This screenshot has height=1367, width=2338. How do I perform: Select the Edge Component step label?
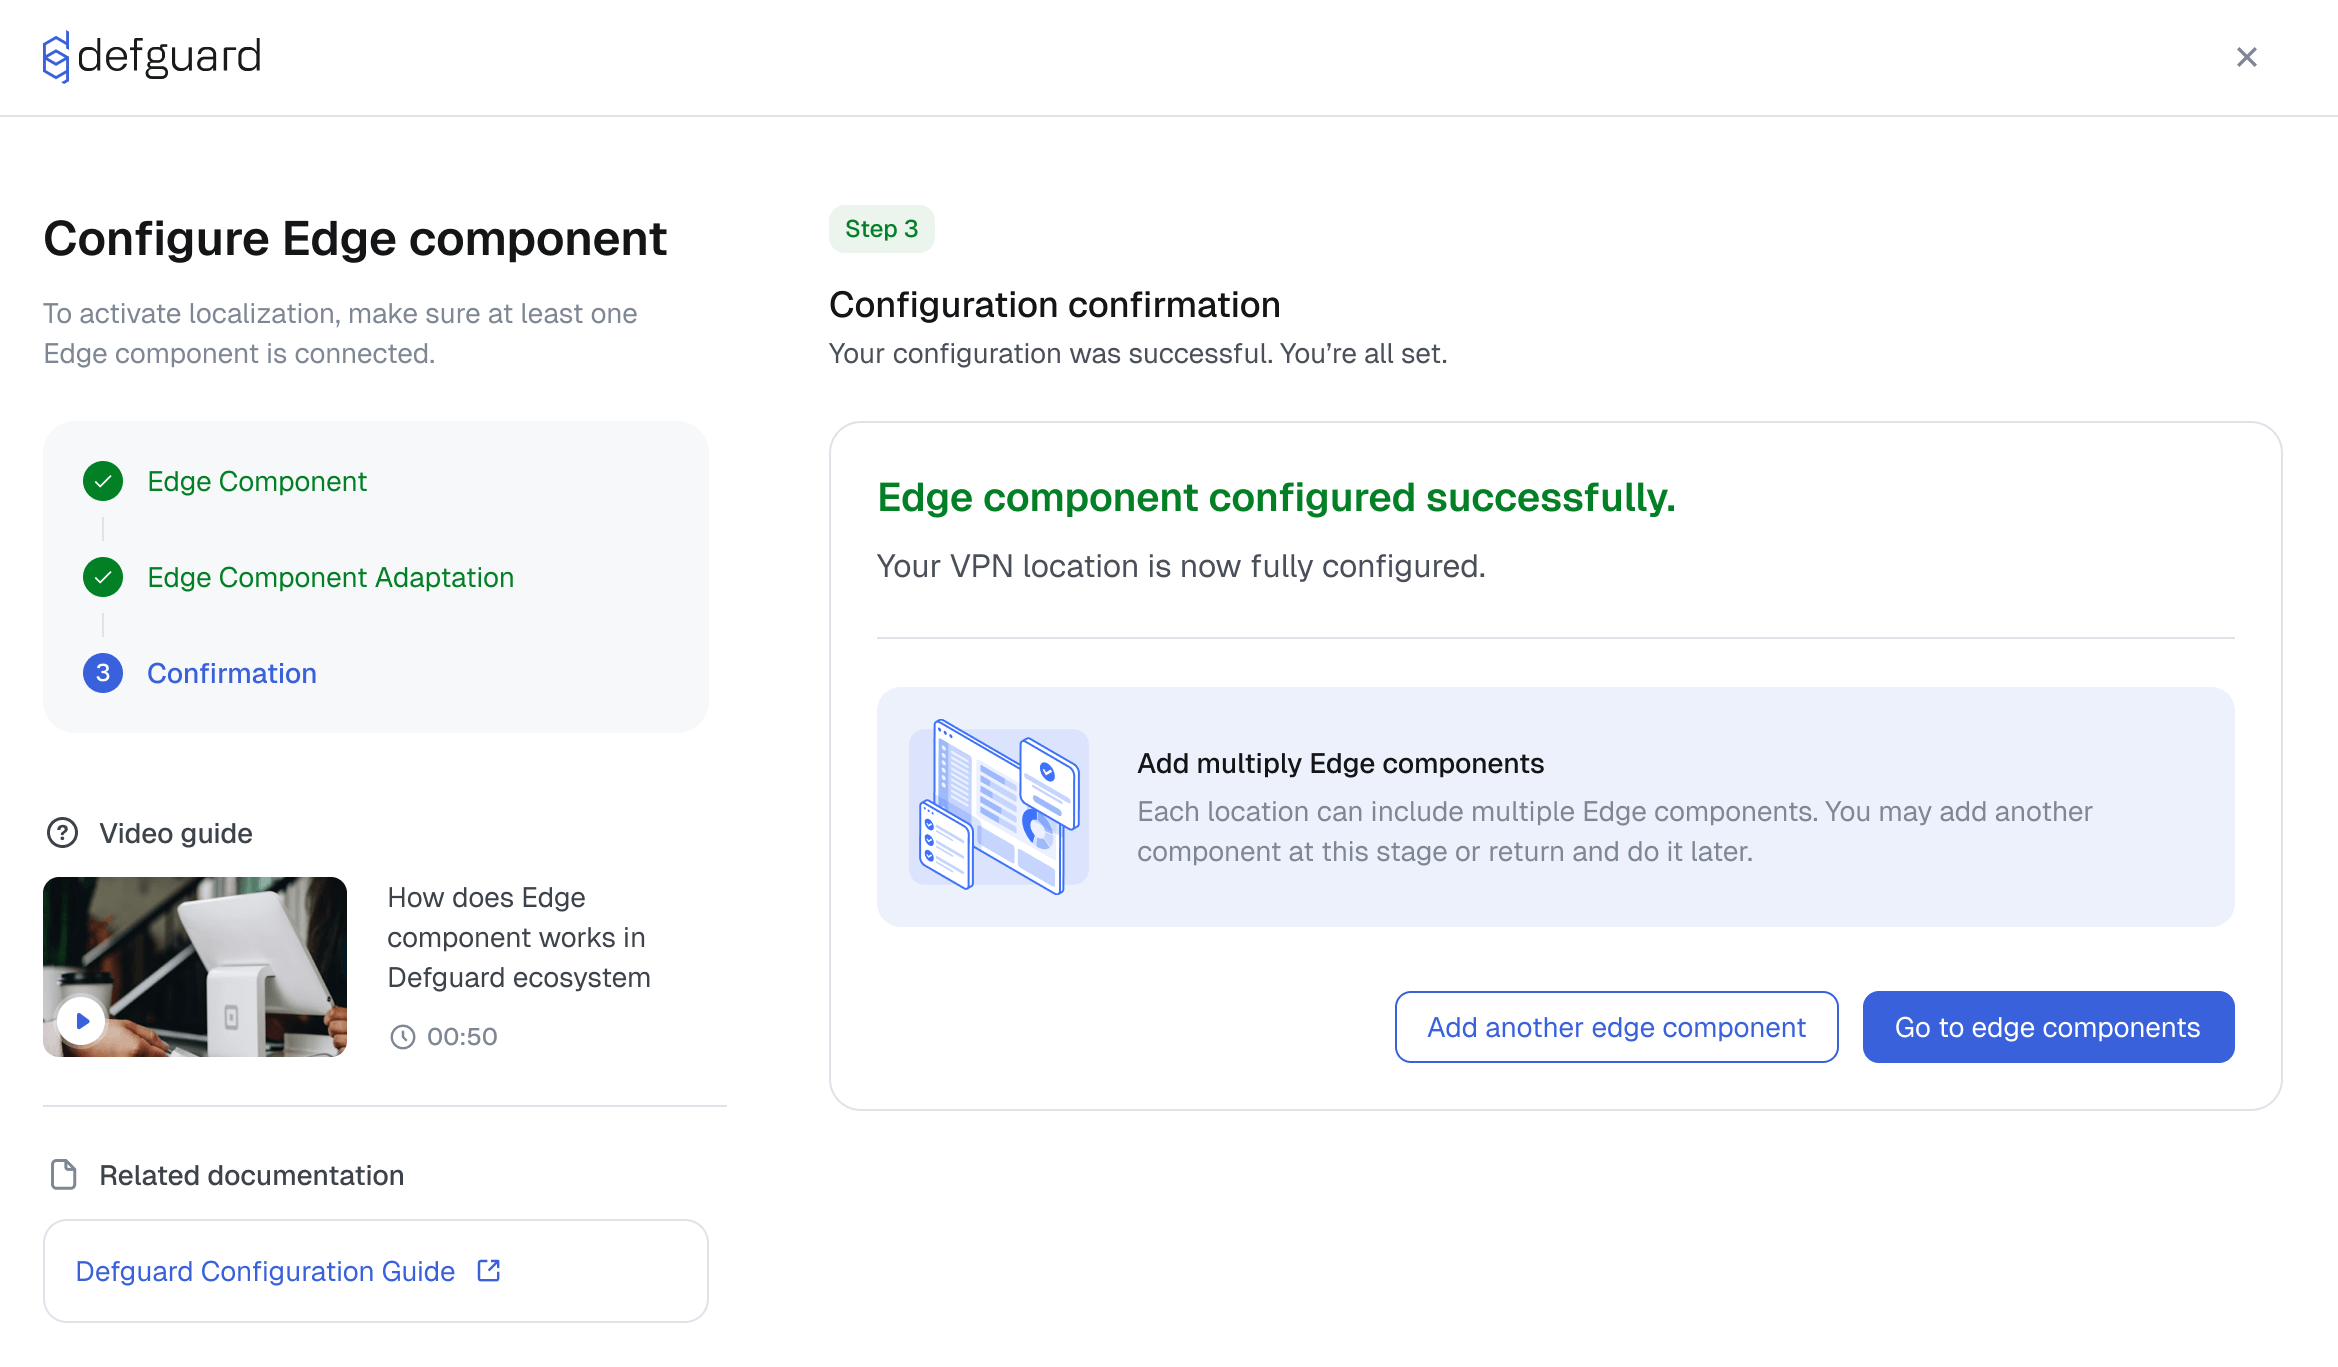click(257, 481)
